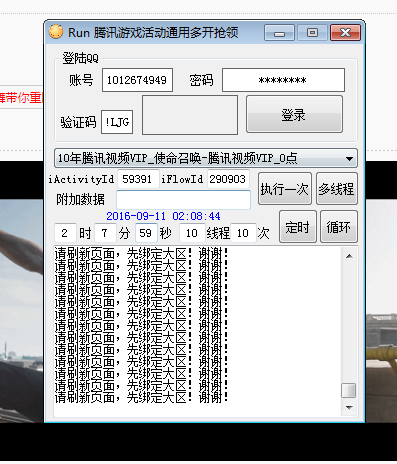Click the log scrollbar down arrow

(x=349, y=407)
